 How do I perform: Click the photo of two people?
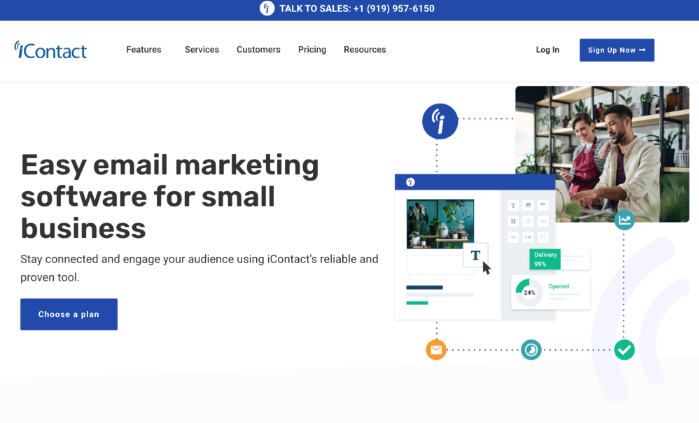pyautogui.click(x=602, y=154)
